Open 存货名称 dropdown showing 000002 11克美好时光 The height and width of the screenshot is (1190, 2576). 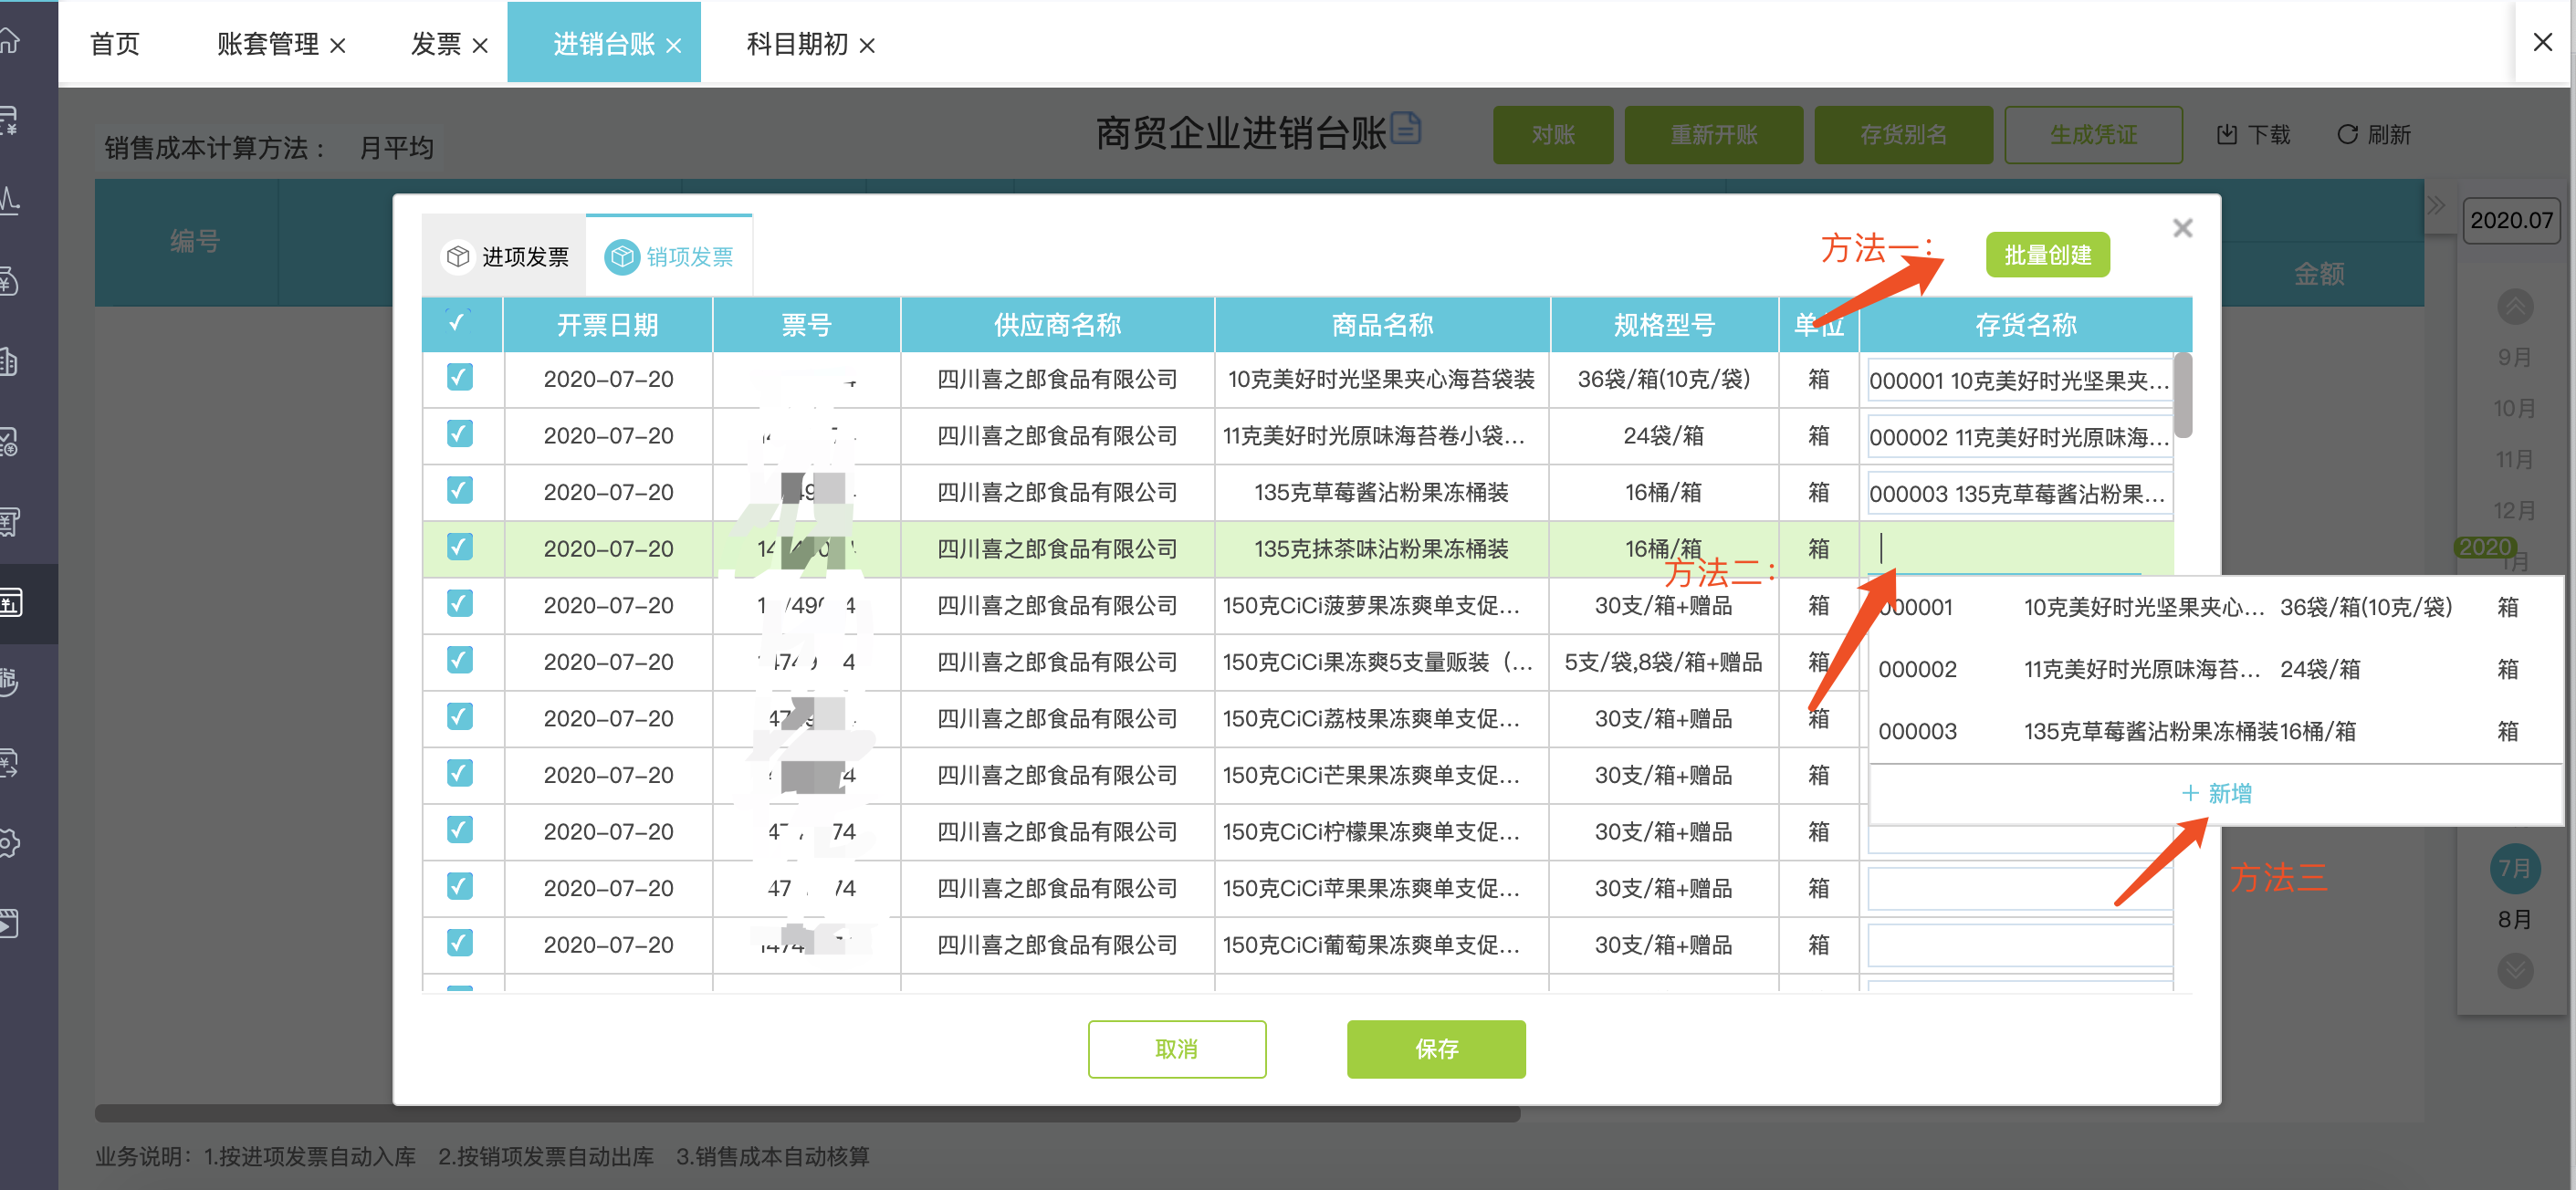[x=2019, y=437]
